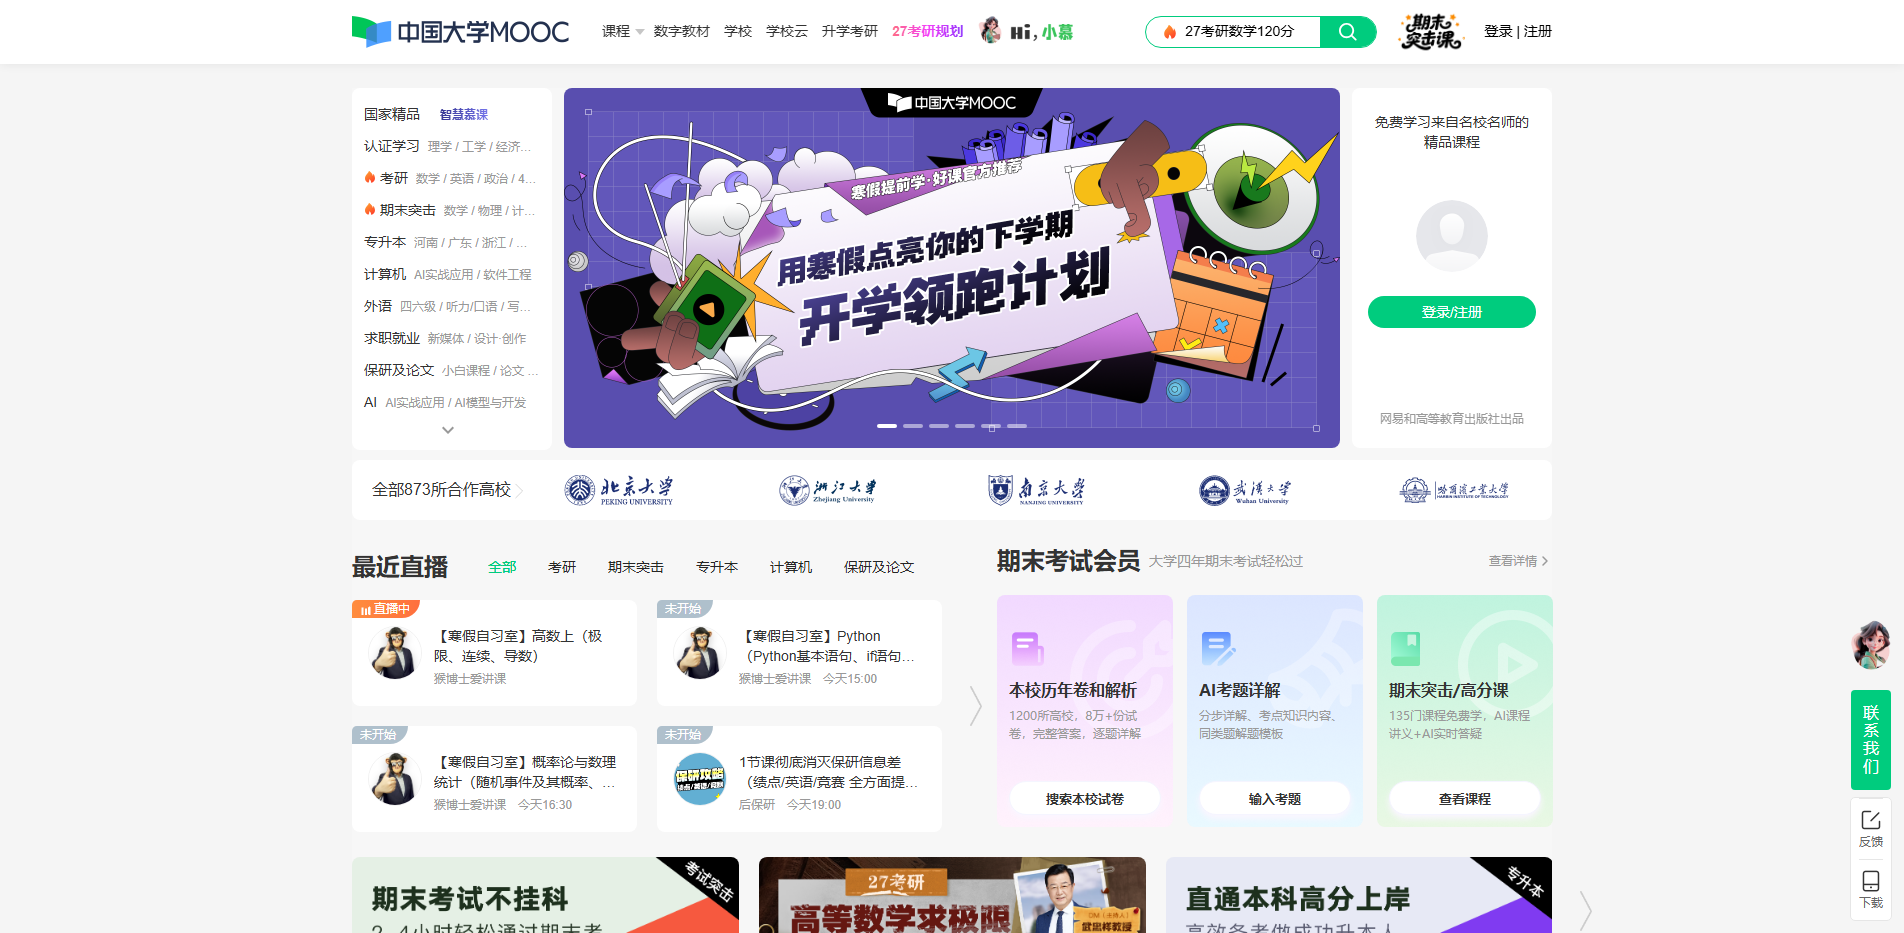The width and height of the screenshot is (1904, 933).
Task: Click the Peking University logo
Action: [619, 489]
